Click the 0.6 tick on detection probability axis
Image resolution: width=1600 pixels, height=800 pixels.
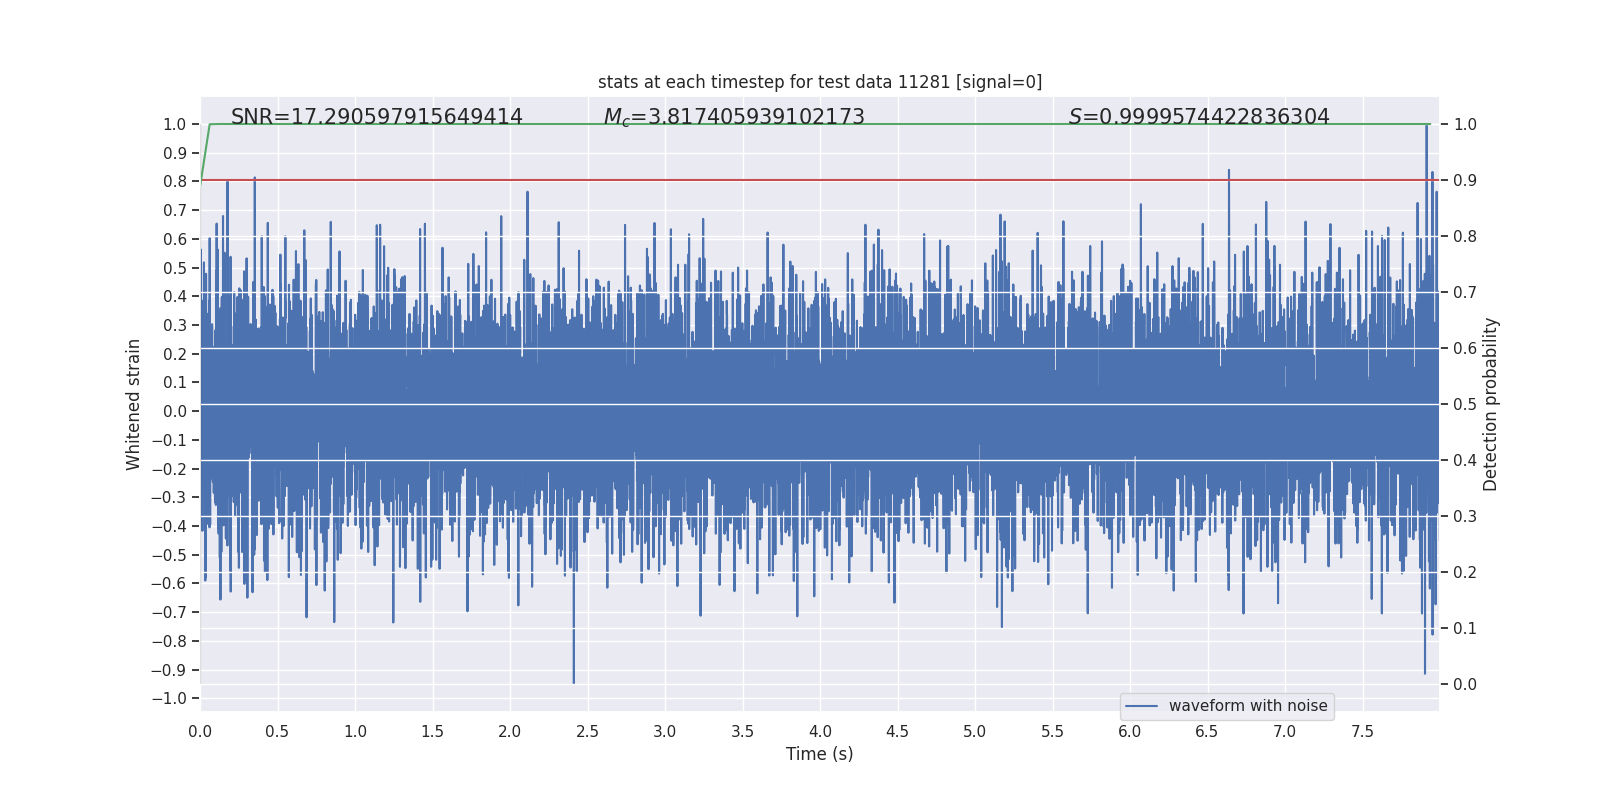click(x=1465, y=348)
